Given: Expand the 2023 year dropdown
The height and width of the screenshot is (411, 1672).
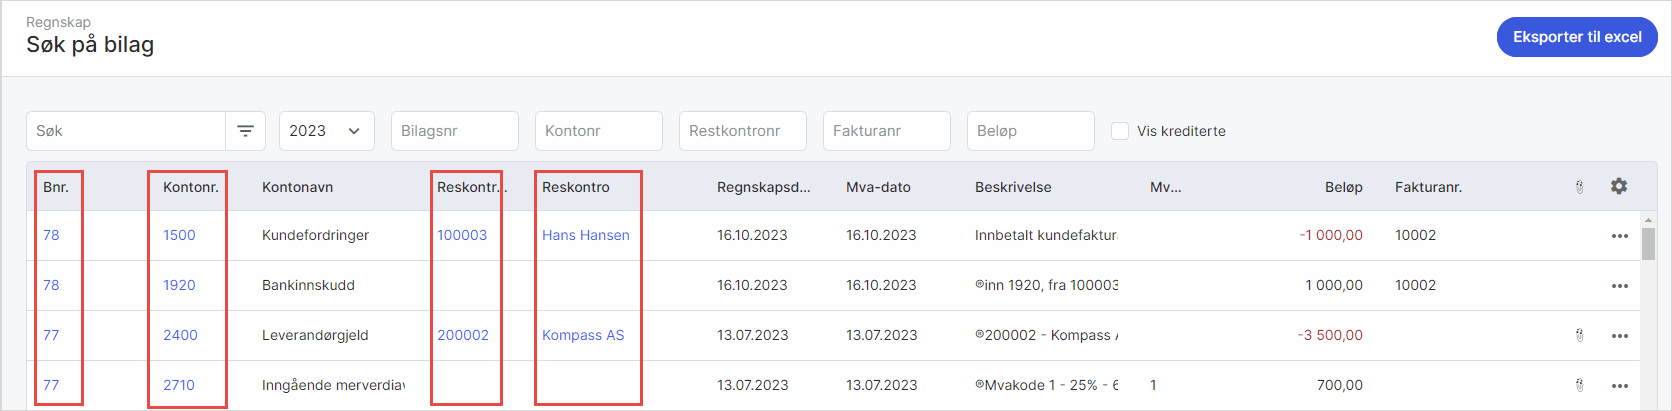Looking at the screenshot, I should pos(326,131).
